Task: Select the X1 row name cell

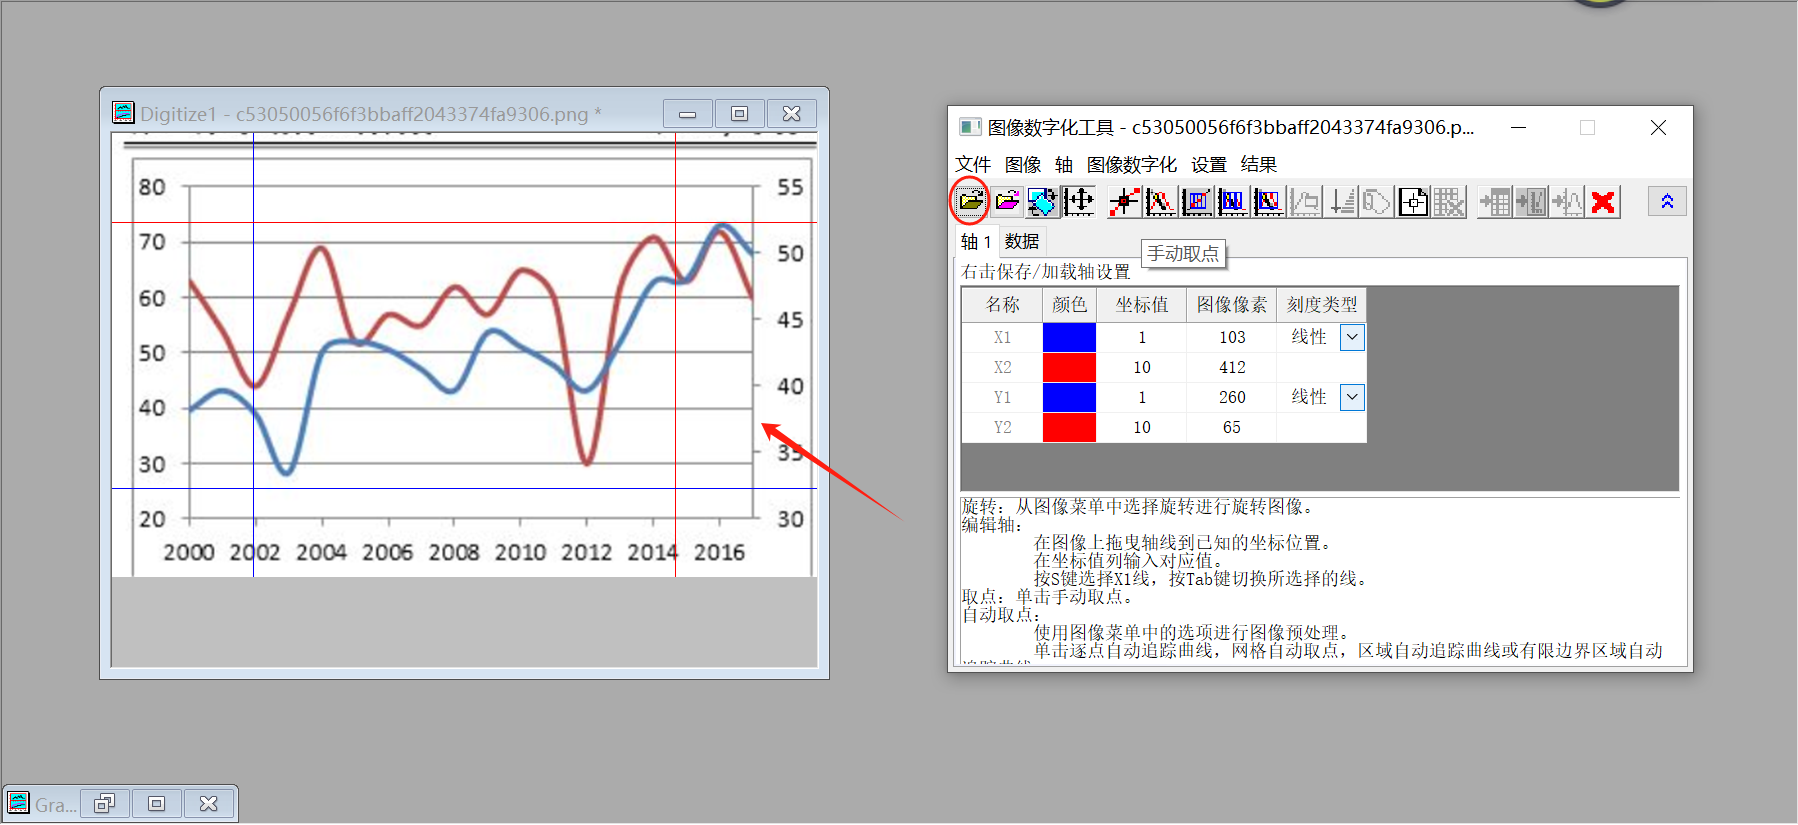Action: tap(1002, 337)
